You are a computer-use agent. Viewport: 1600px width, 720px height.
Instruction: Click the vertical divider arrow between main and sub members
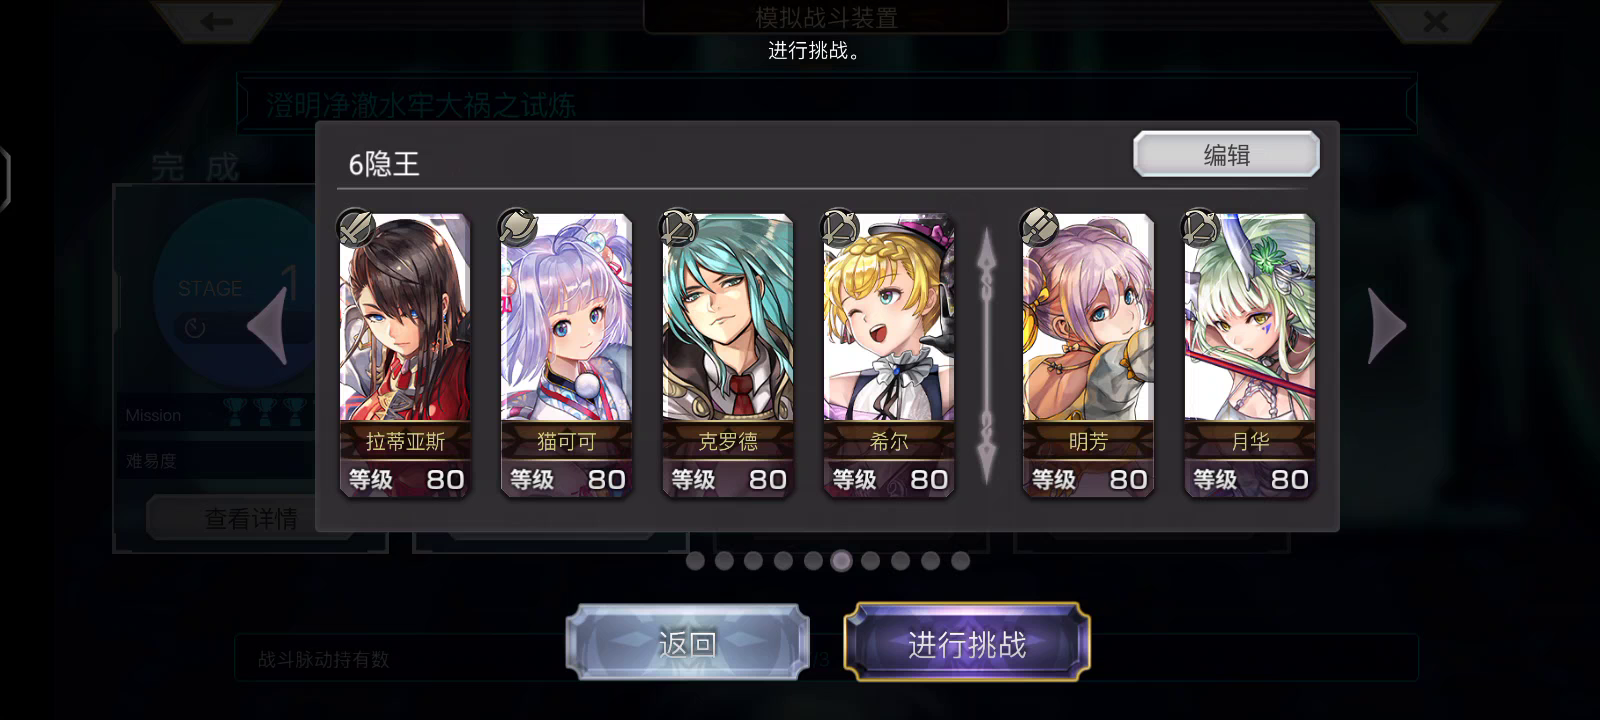(x=987, y=357)
